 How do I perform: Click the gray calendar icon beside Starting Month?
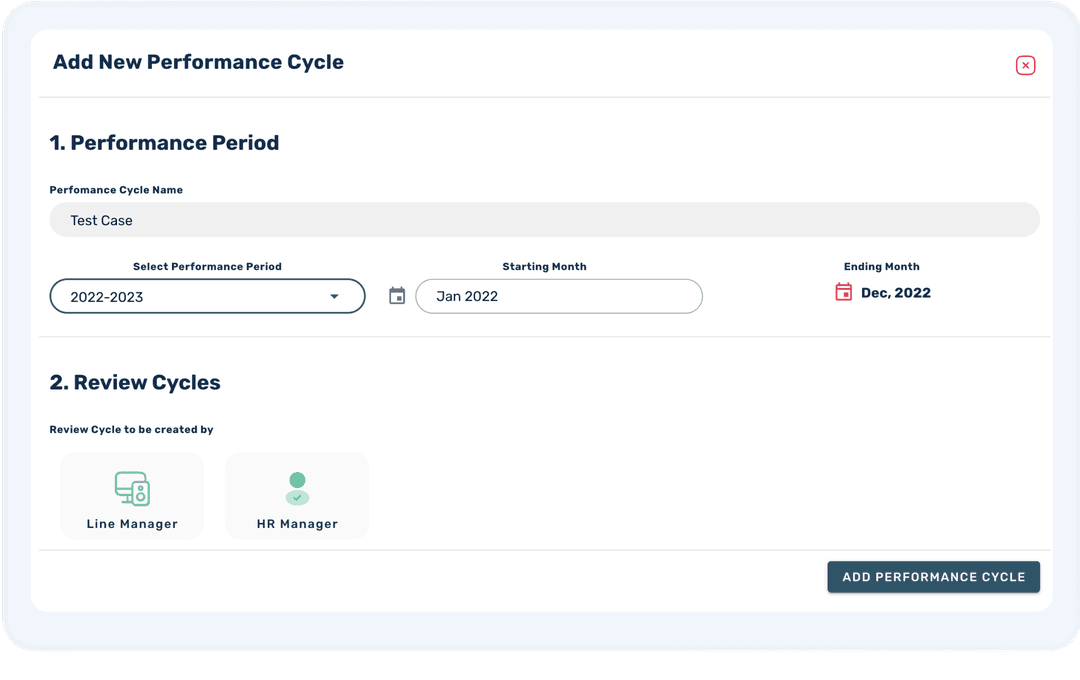pyautogui.click(x=397, y=296)
